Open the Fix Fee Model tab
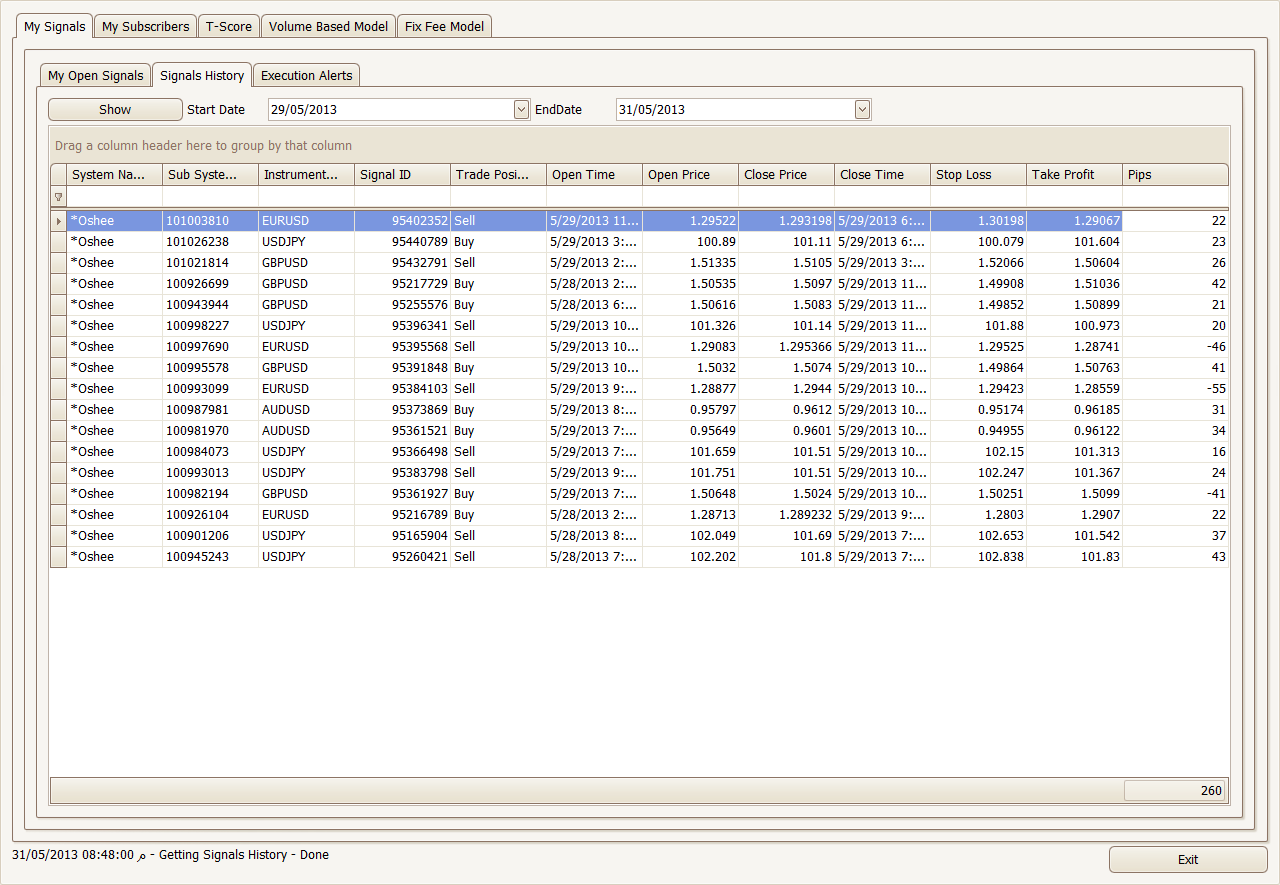Viewport: 1280px width, 885px height. pos(445,27)
